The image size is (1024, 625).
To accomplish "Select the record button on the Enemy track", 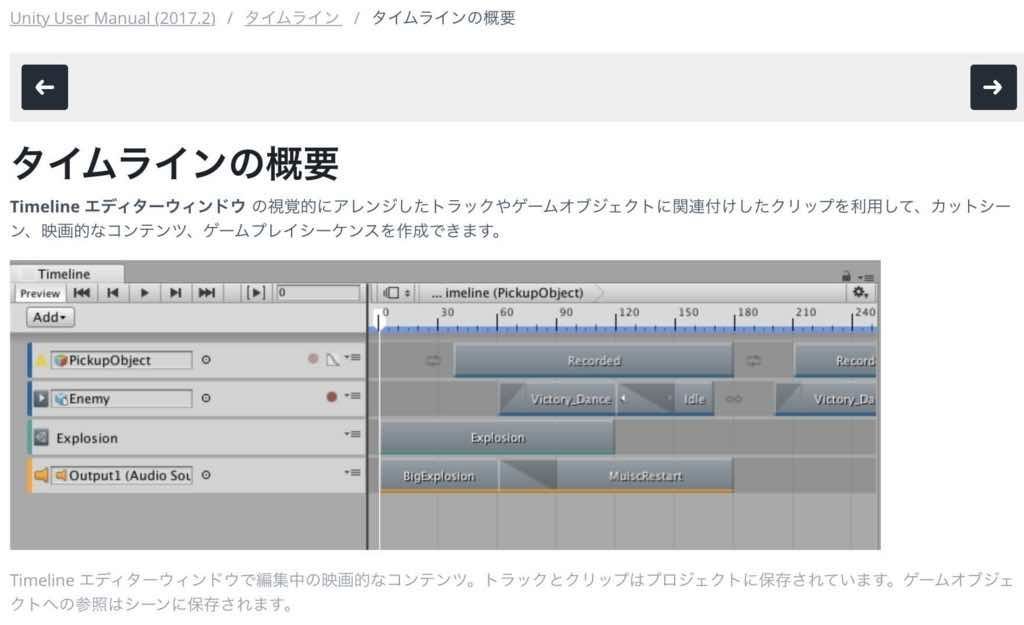I will (x=331, y=397).
